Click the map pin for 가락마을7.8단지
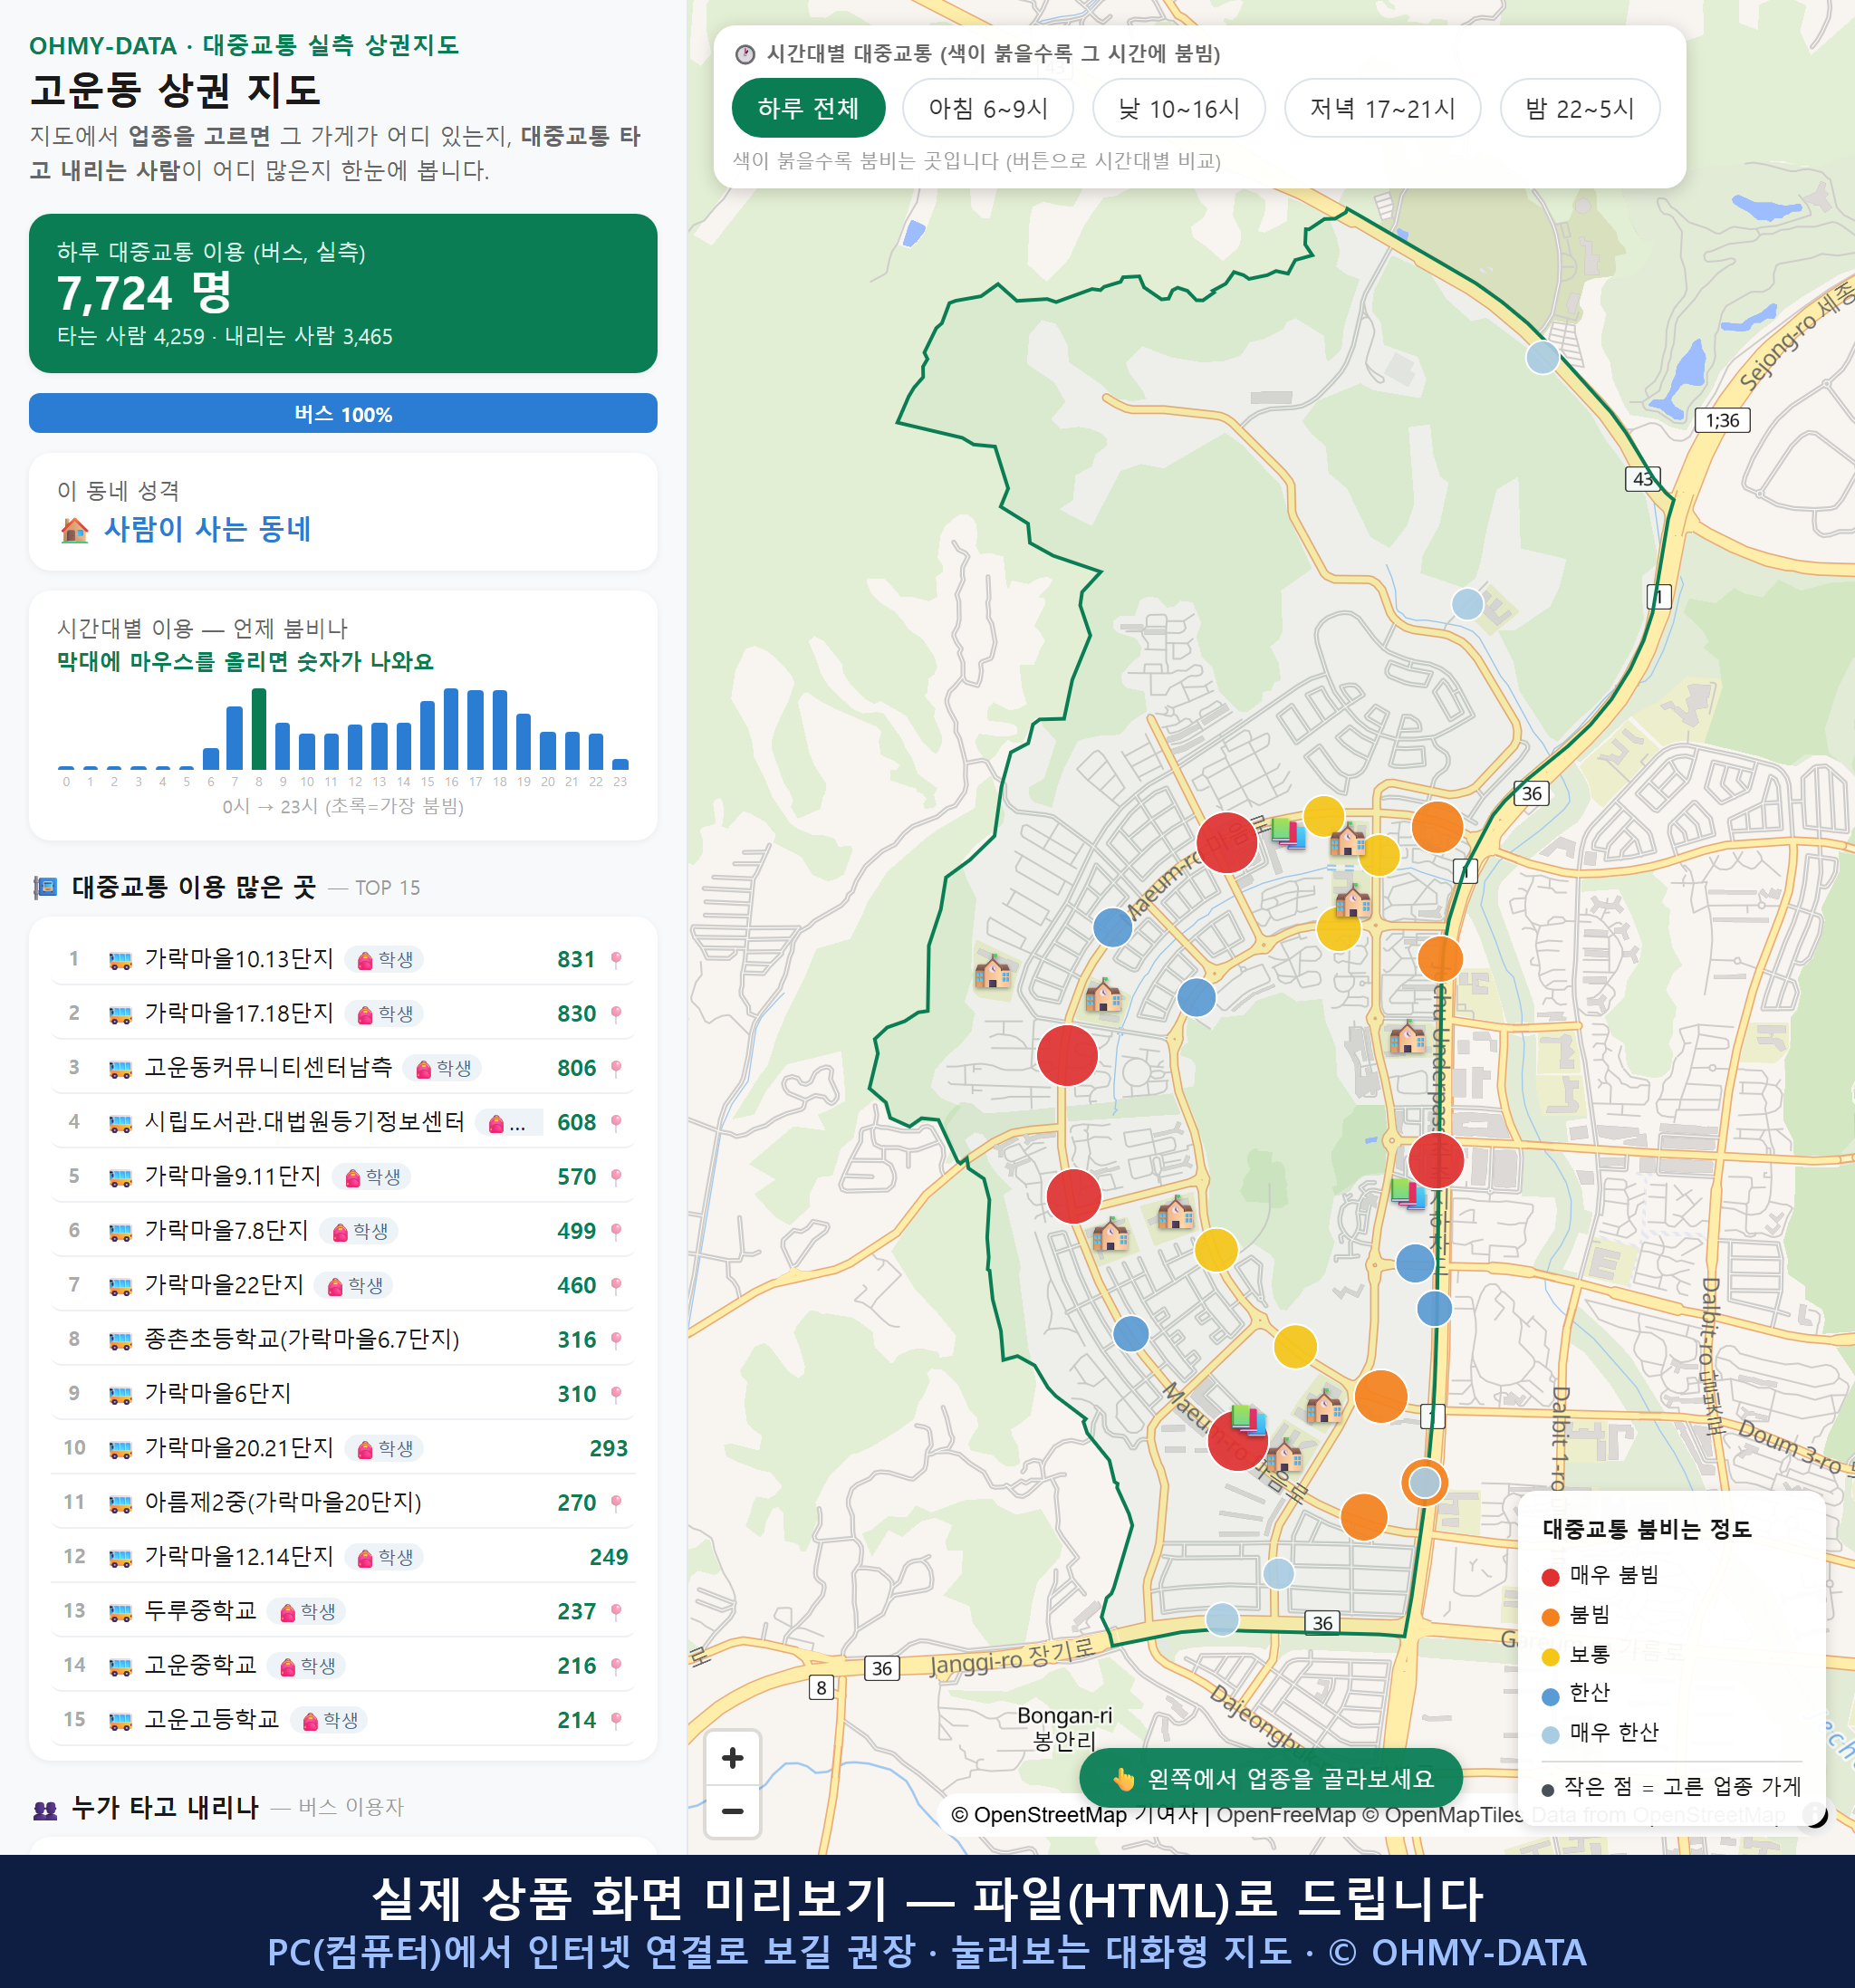Screen dimensions: 1855x1988 pos(616,1231)
